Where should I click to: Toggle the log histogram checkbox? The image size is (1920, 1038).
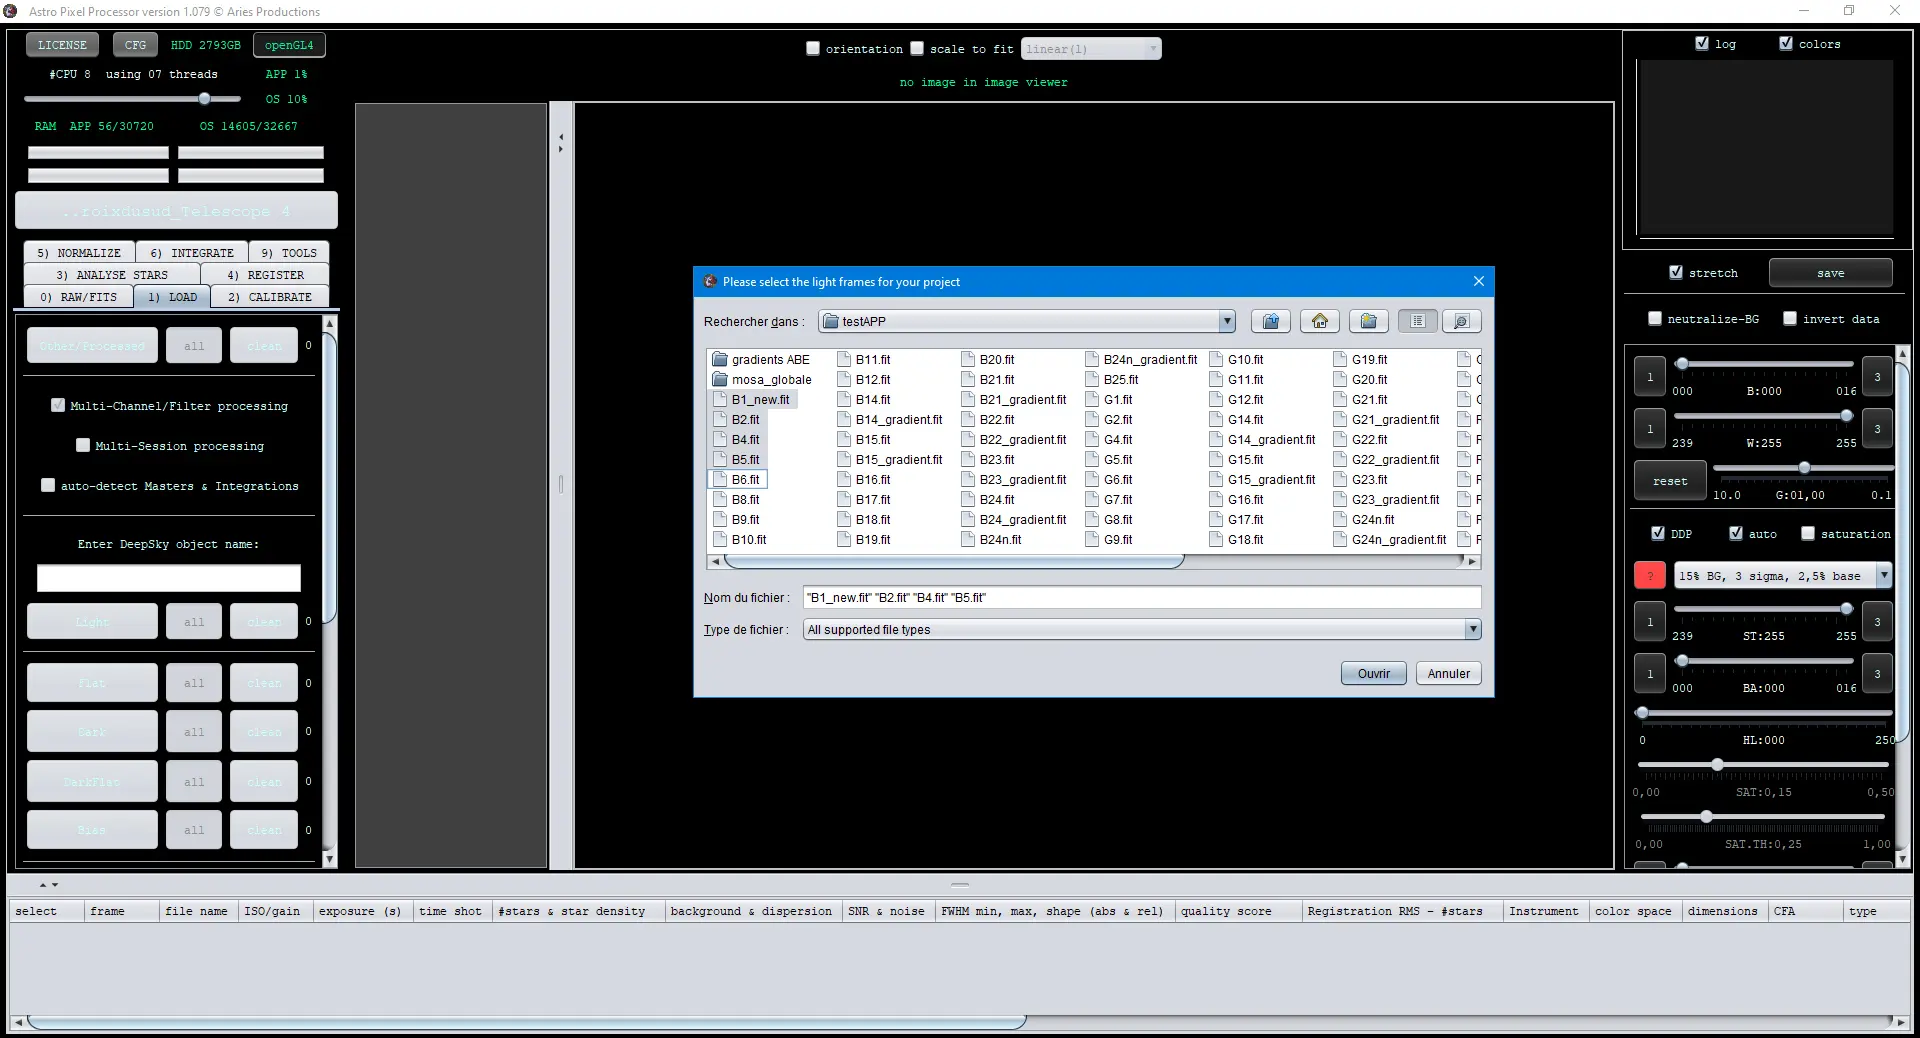[1702, 43]
